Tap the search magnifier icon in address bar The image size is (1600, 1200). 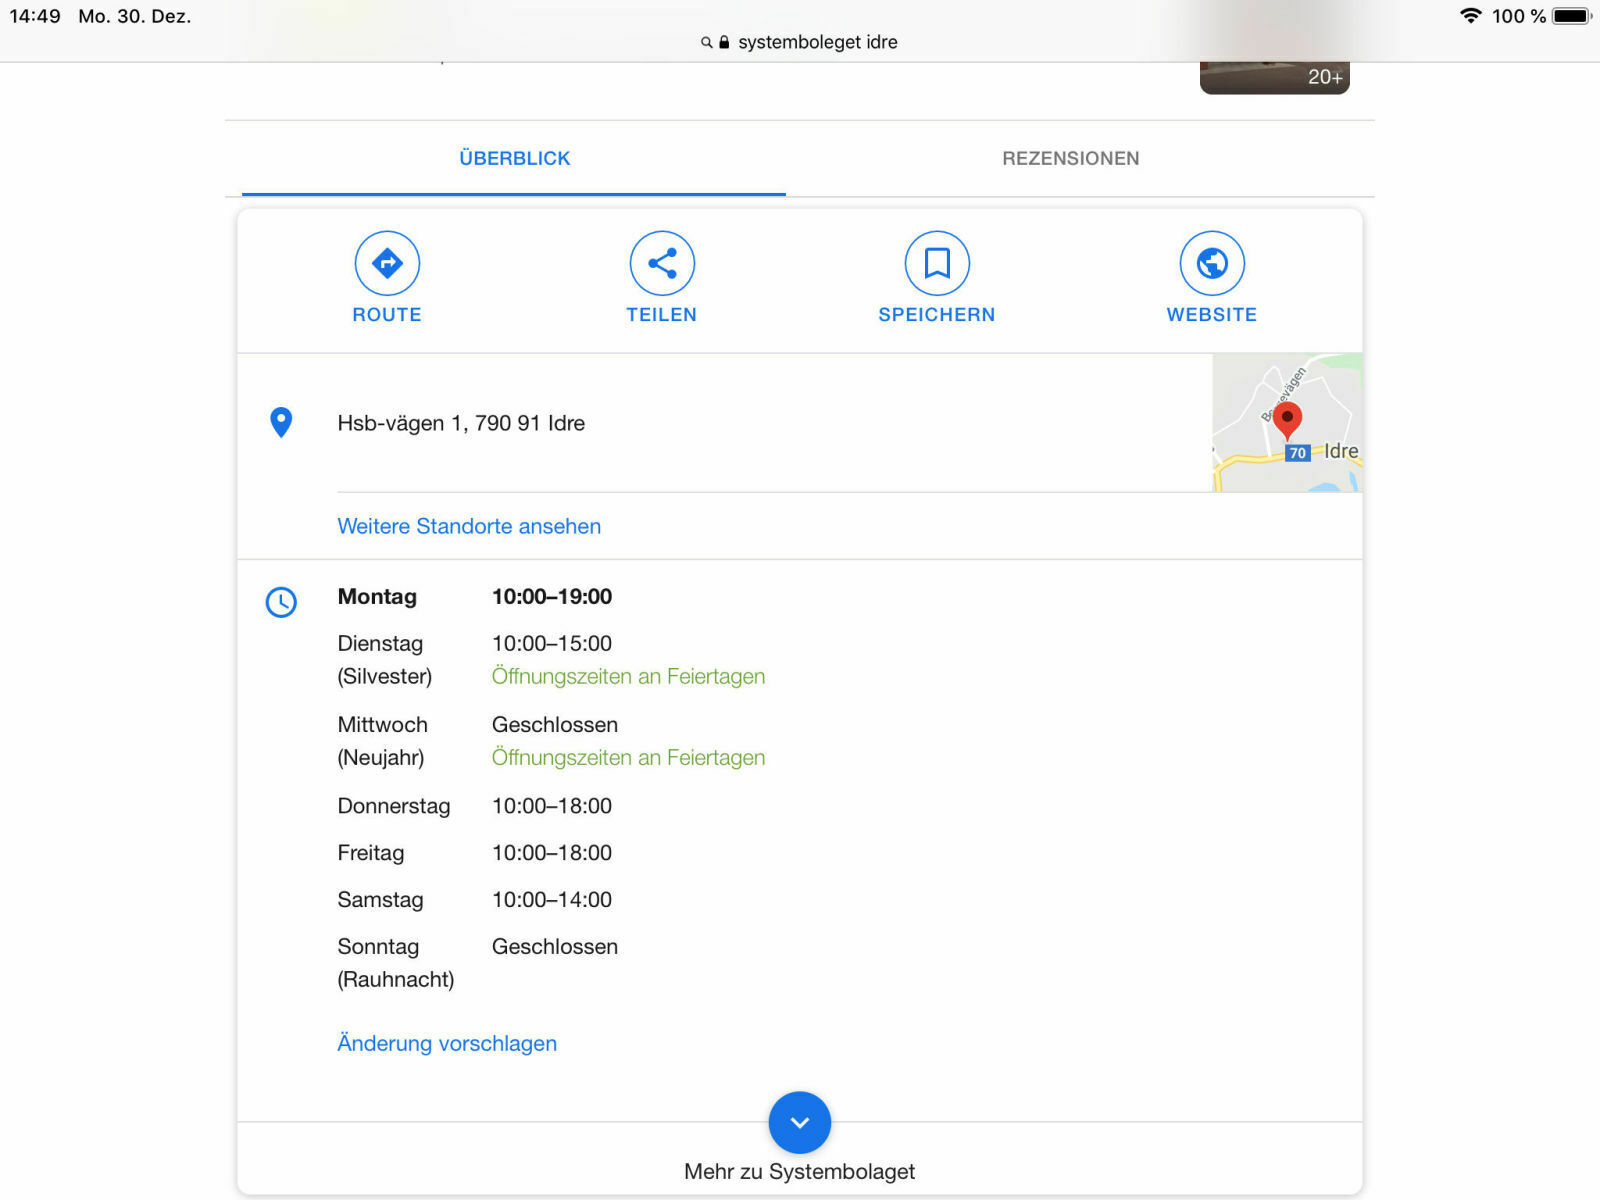coord(707,42)
